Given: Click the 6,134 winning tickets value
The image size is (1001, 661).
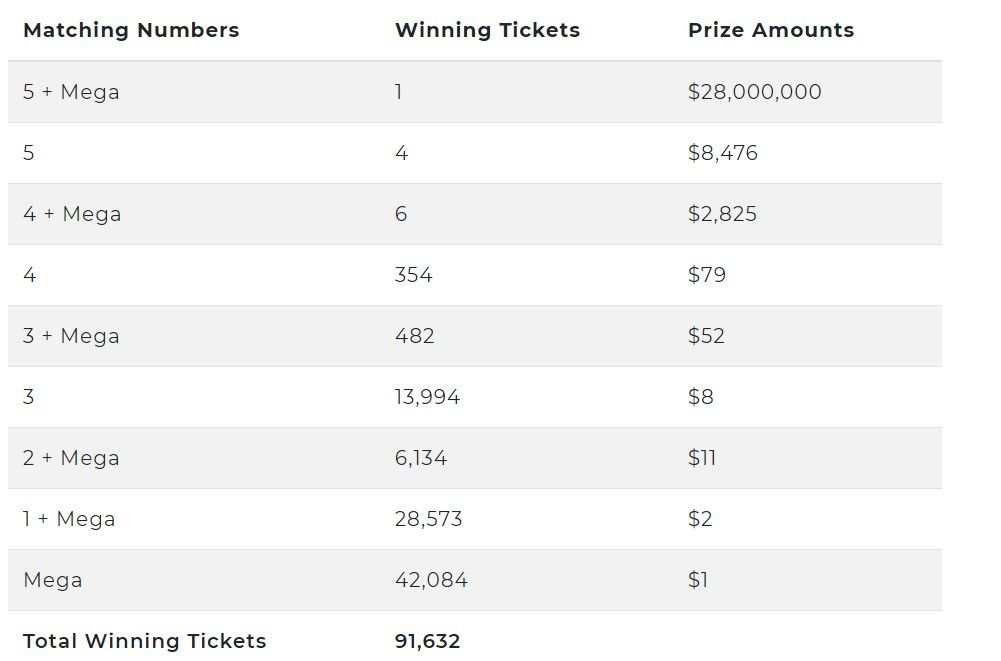Looking at the screenshot, I should [421, 458].
